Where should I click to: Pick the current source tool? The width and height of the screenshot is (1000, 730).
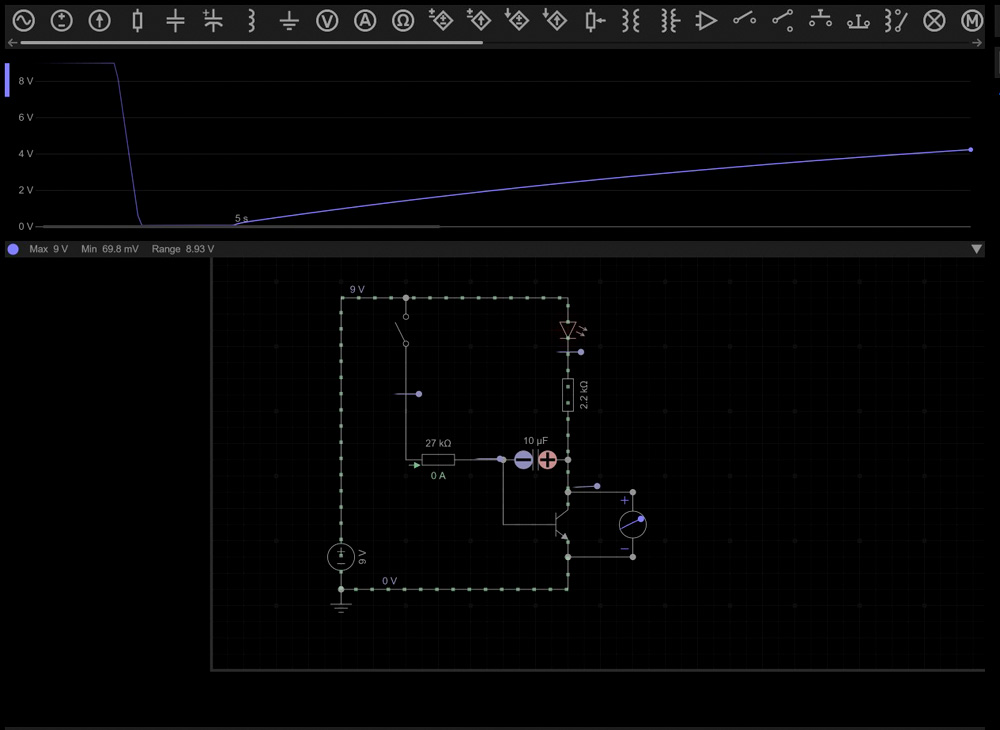[x=99, y=21]
